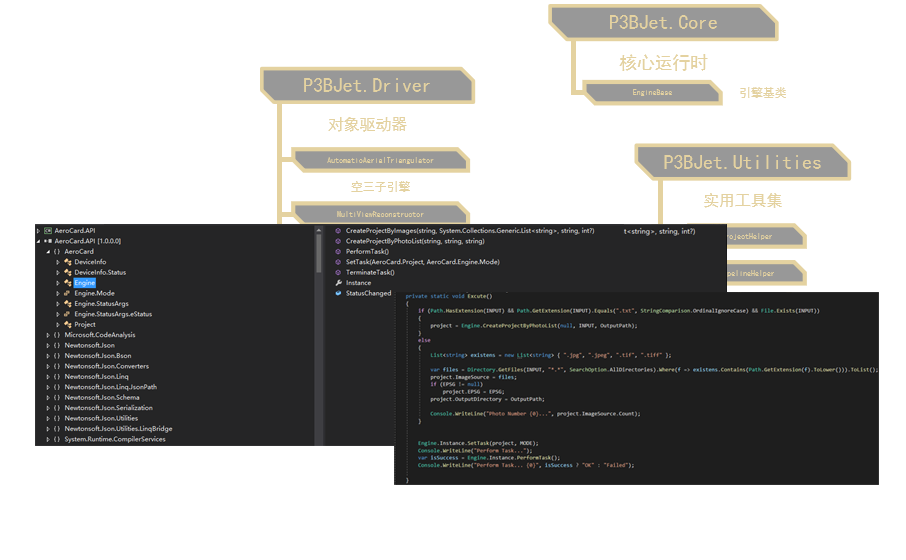Select Newtonsoft.Json.Utilities namespace row
906x560 pixels.
(101, 418)
